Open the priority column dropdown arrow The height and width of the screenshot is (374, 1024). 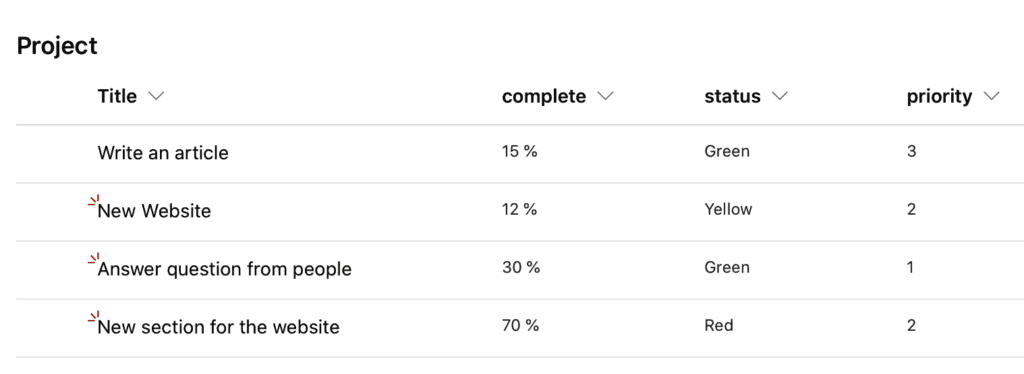point(991,97)
